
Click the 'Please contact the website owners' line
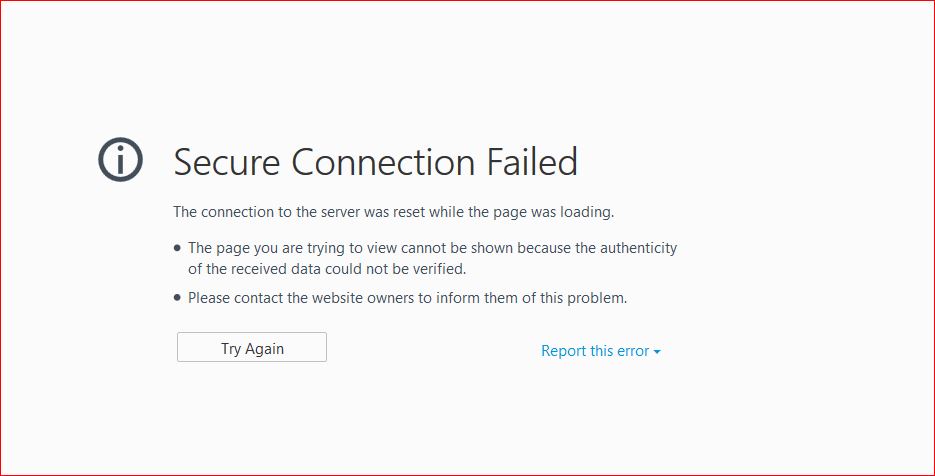(x=407, y=298)
